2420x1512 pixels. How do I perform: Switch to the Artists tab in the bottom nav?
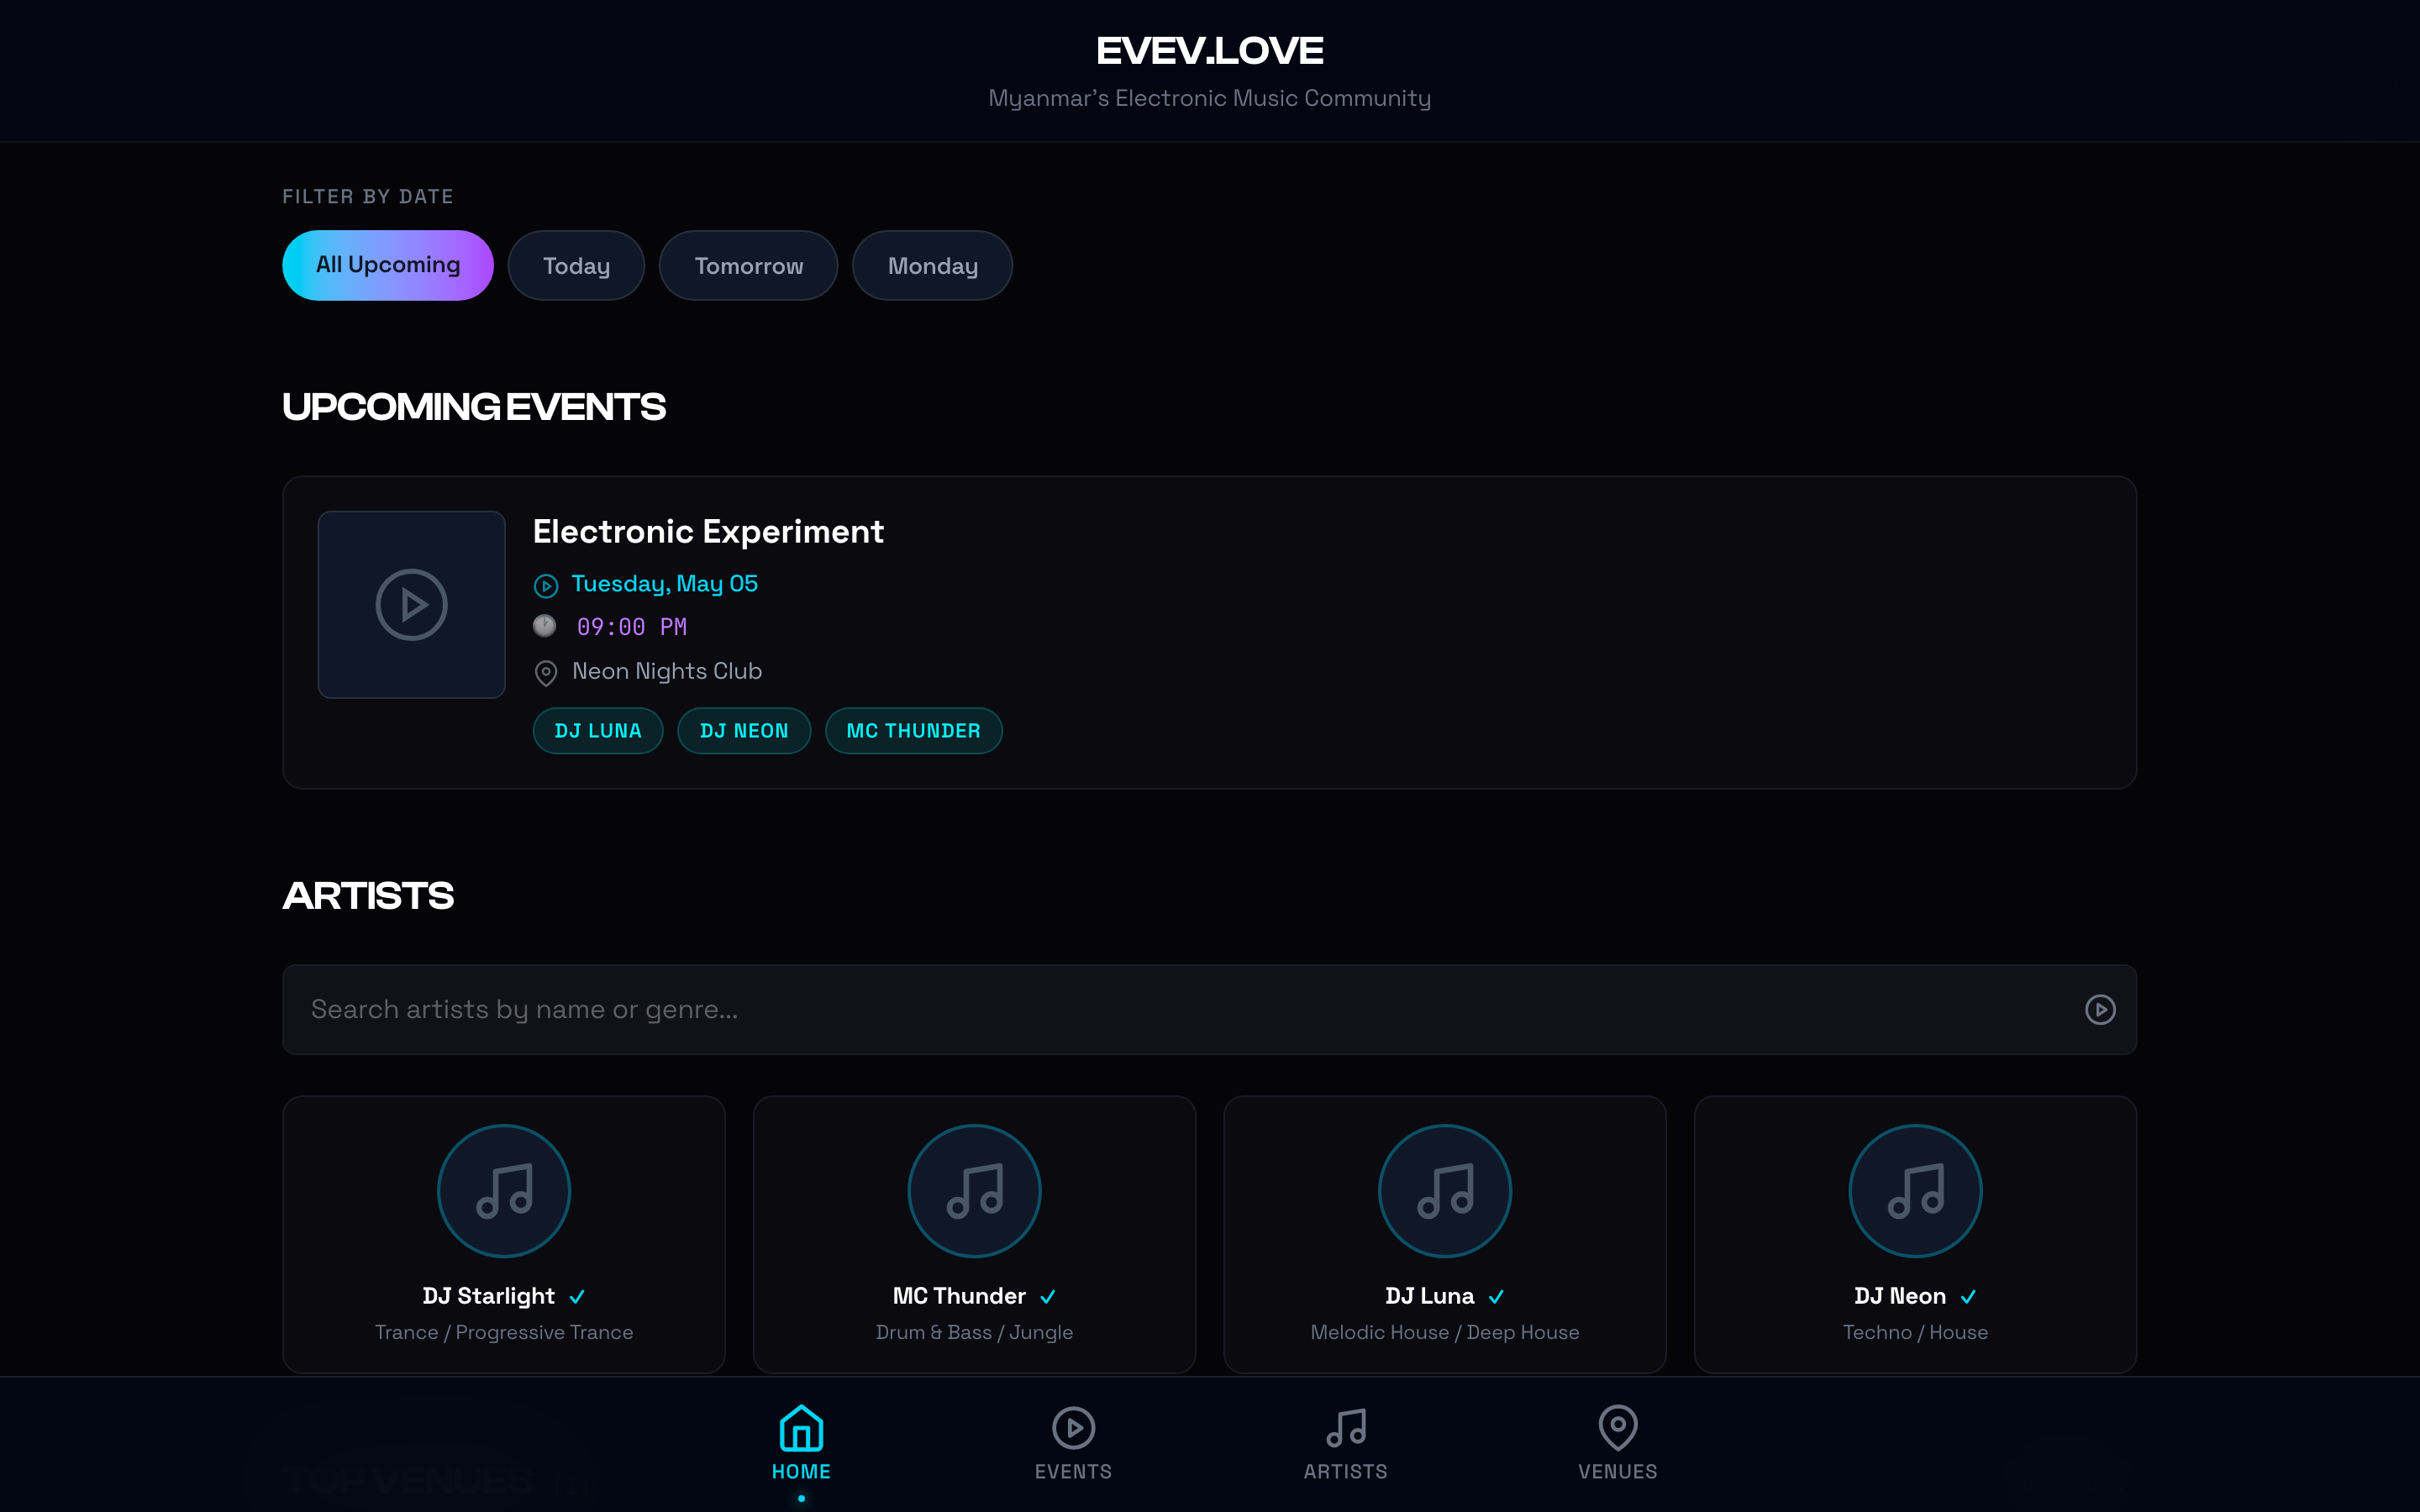pos(1345,1443)
